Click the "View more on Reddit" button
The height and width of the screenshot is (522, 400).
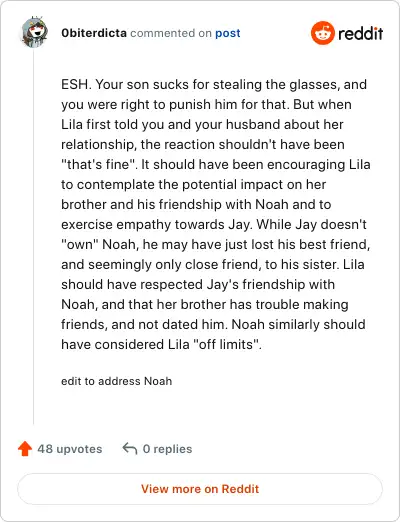200,489
